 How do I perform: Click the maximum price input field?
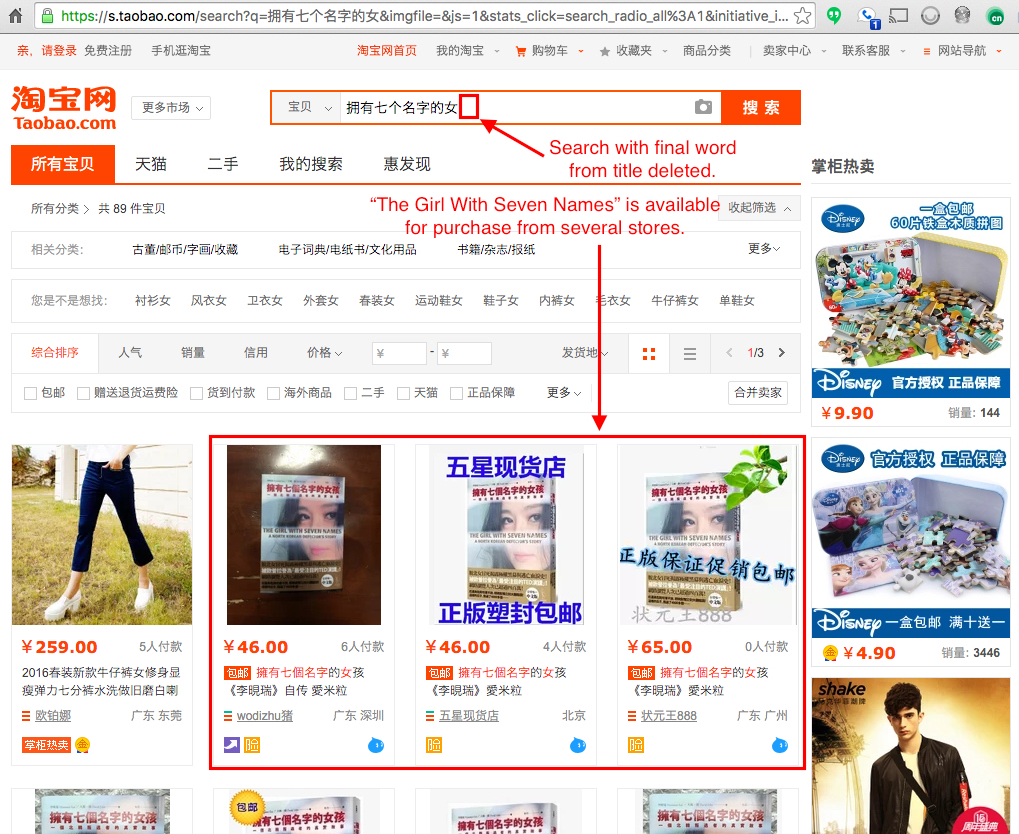pyautogui.click(x=464, y=353)
